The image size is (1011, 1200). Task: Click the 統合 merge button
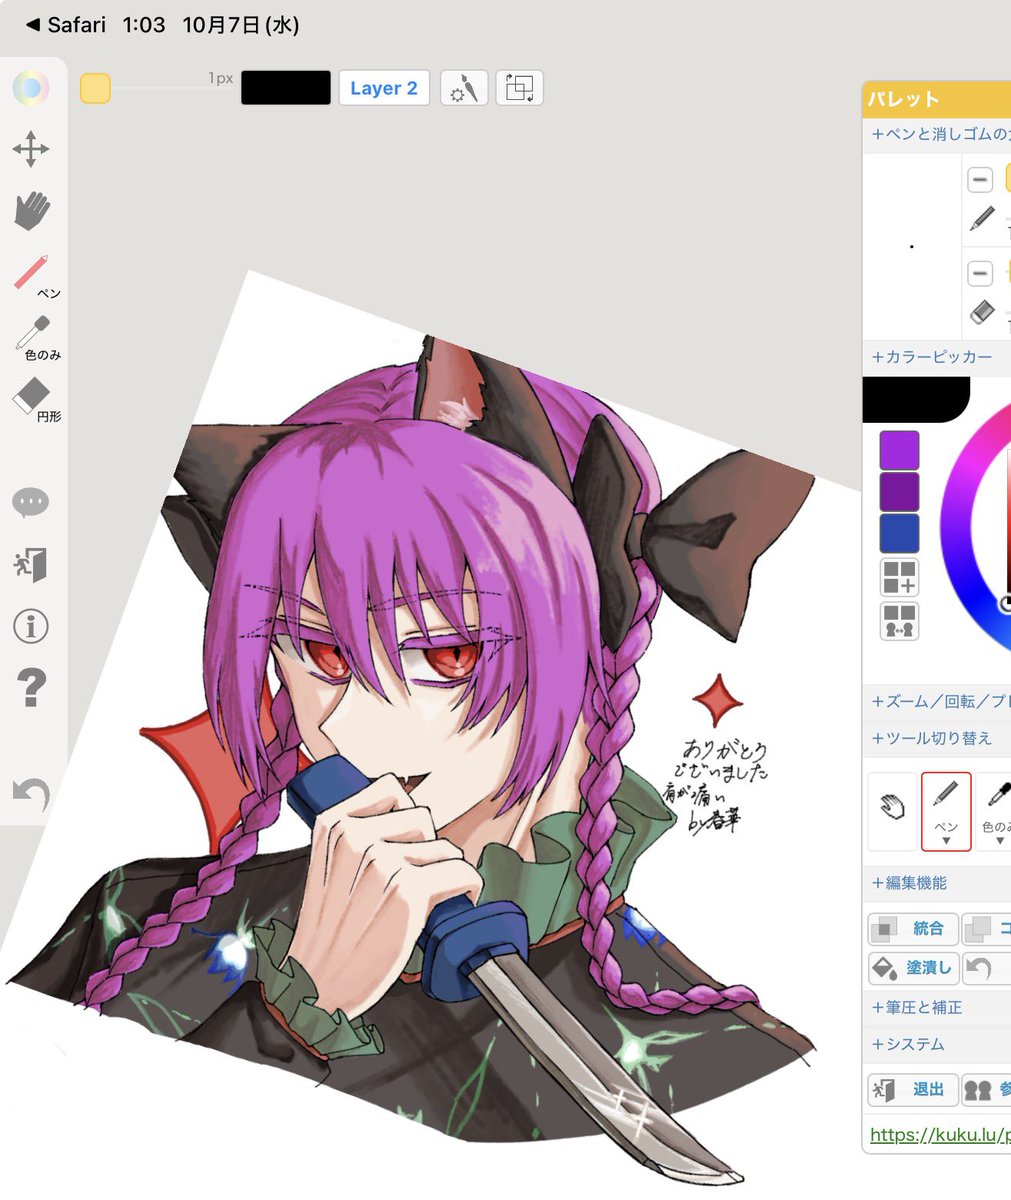coord(913,929)
